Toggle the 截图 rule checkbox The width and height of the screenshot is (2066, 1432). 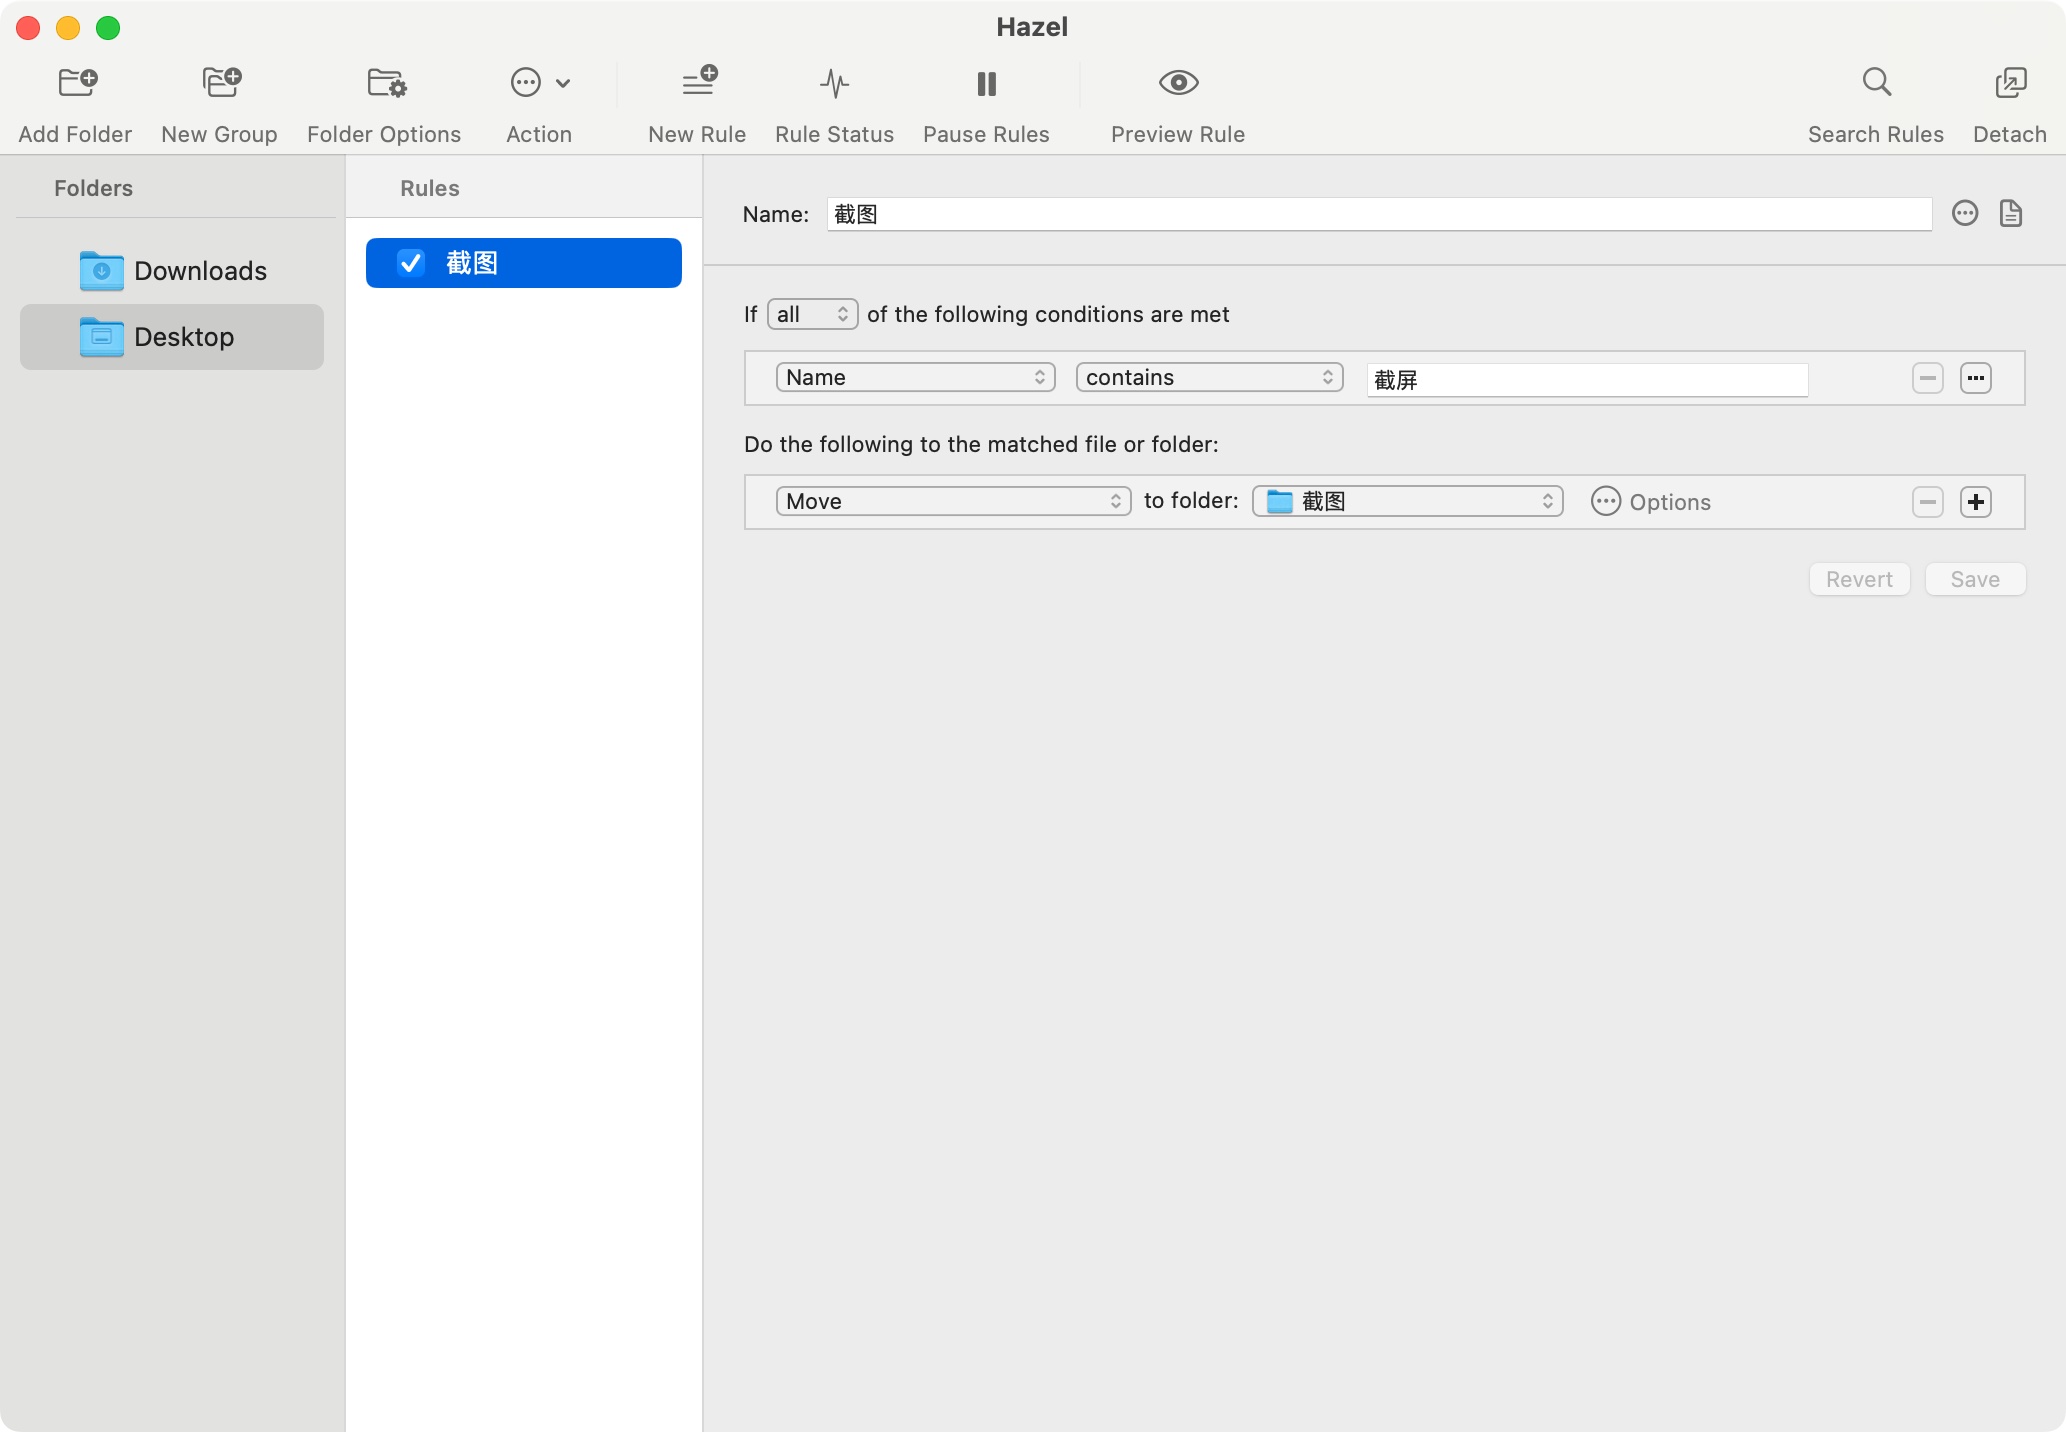pos(411,263)
